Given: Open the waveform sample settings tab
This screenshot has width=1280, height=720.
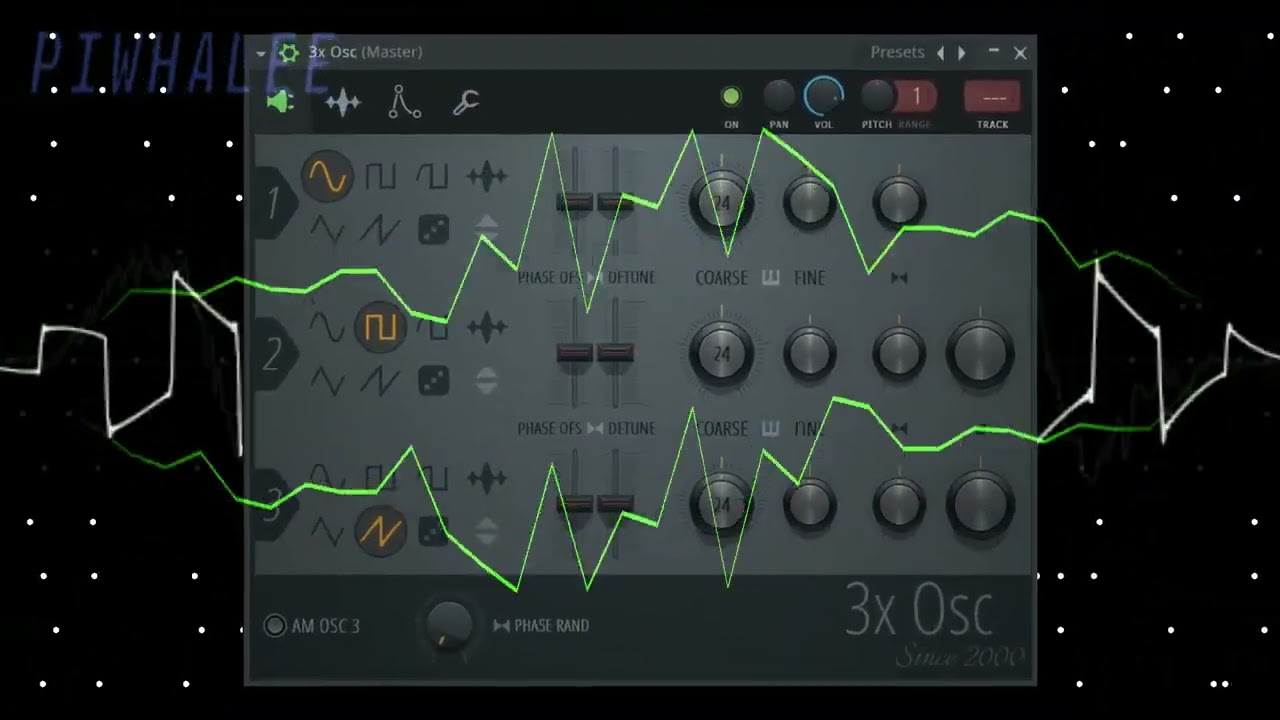Looking at the screenshot, I should [x=342, y=102].
